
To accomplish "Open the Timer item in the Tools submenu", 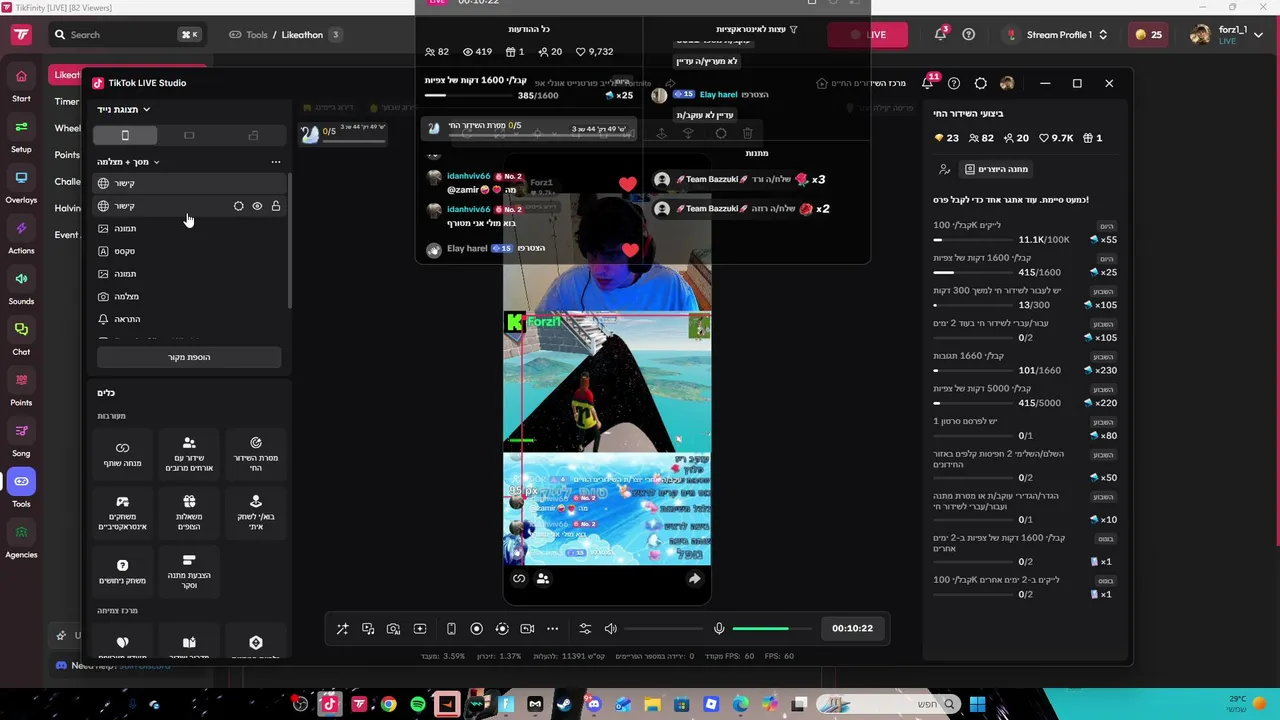I will click(67, 101).
